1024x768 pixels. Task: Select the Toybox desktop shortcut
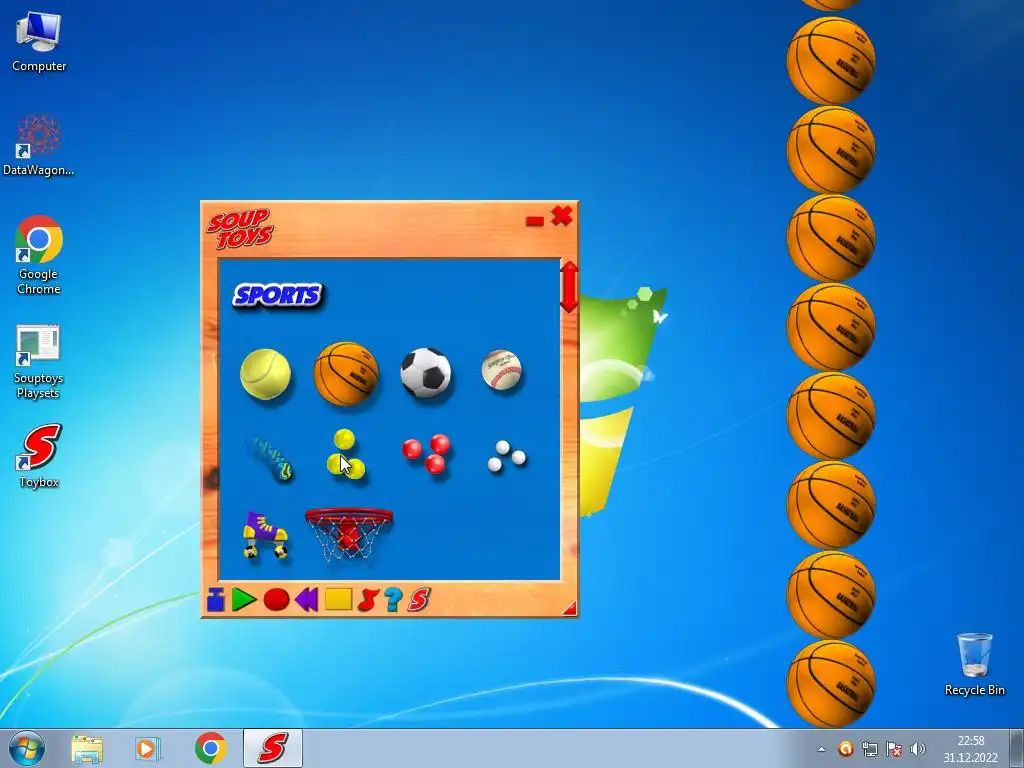[x=39, y=456]
